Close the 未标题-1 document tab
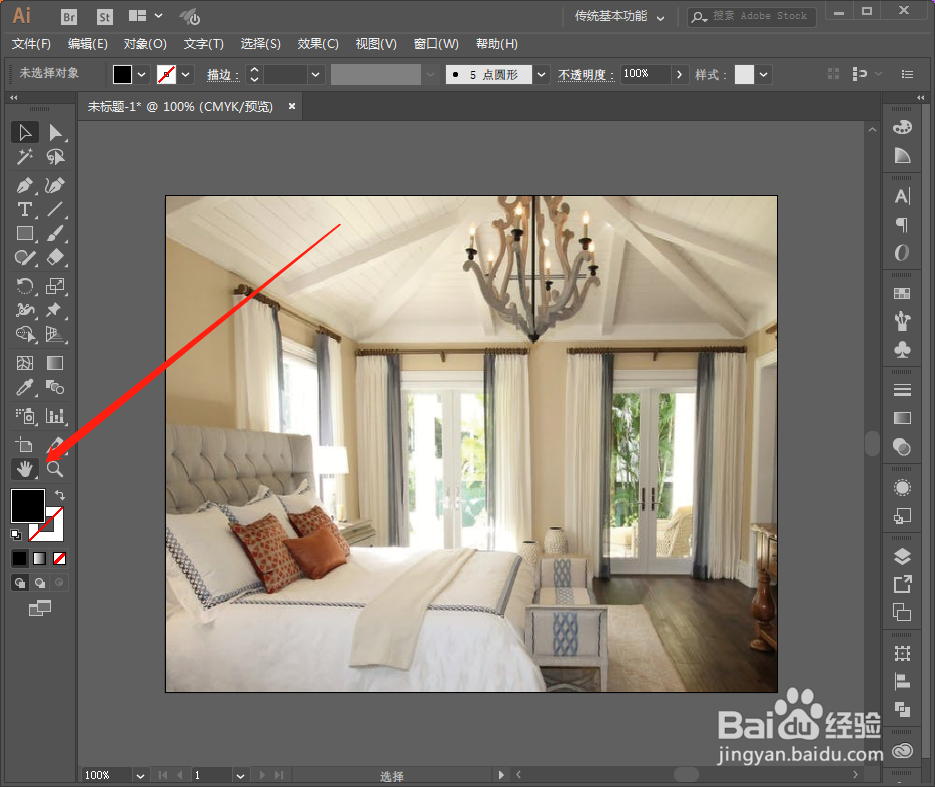This screenshot has width=935, height=787. (292, 106)
